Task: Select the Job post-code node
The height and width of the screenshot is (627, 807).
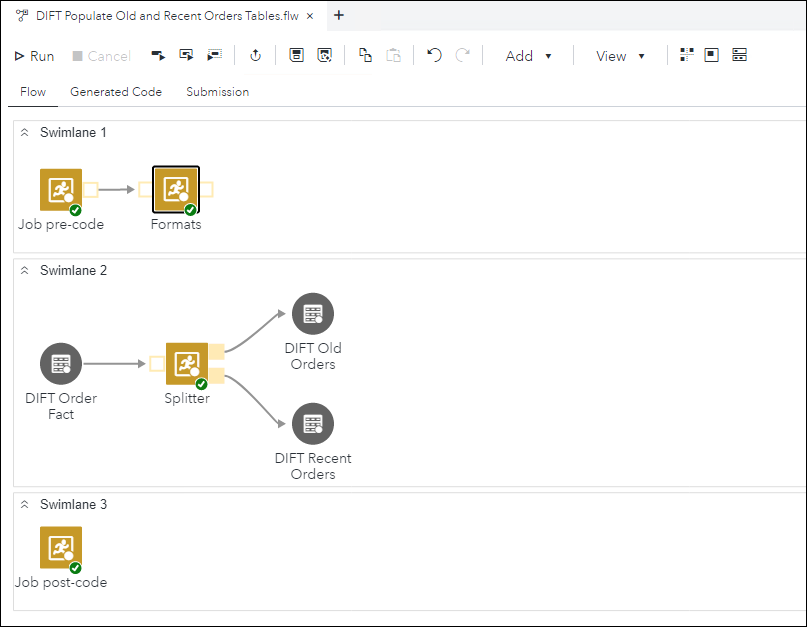Action: click(x=61, y=547)
